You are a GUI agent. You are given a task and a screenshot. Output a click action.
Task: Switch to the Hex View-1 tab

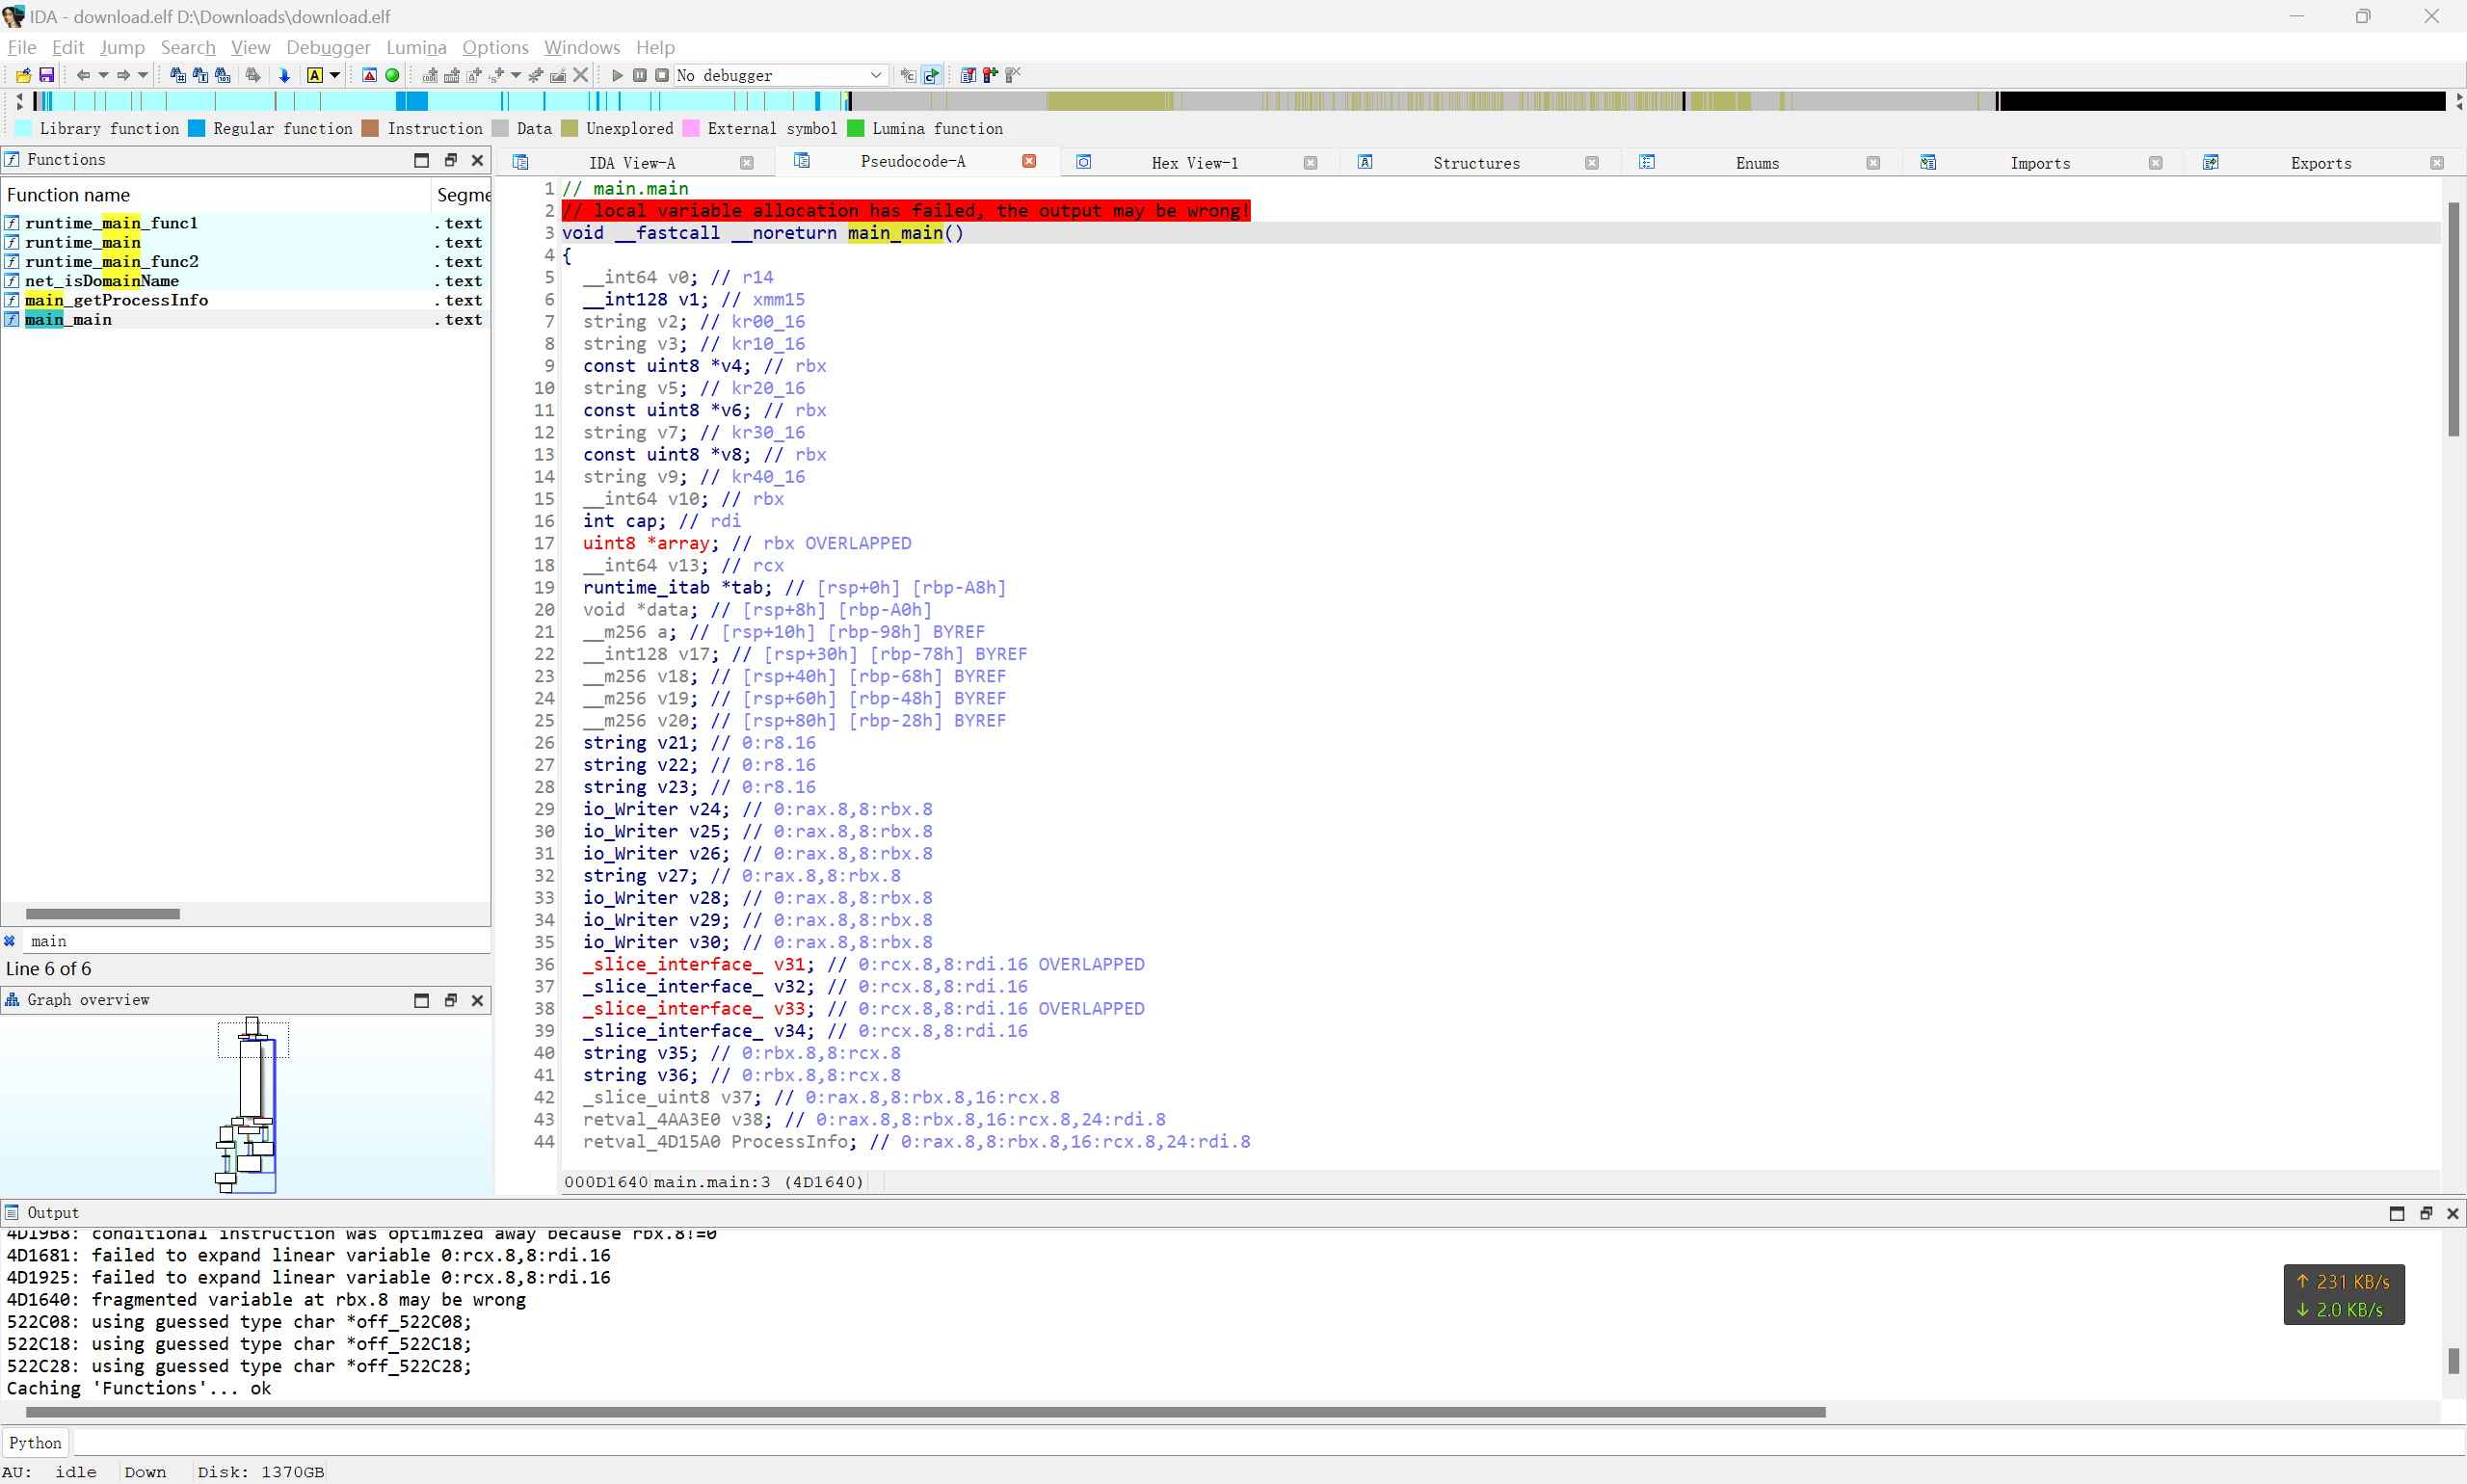pos(1194,163)
